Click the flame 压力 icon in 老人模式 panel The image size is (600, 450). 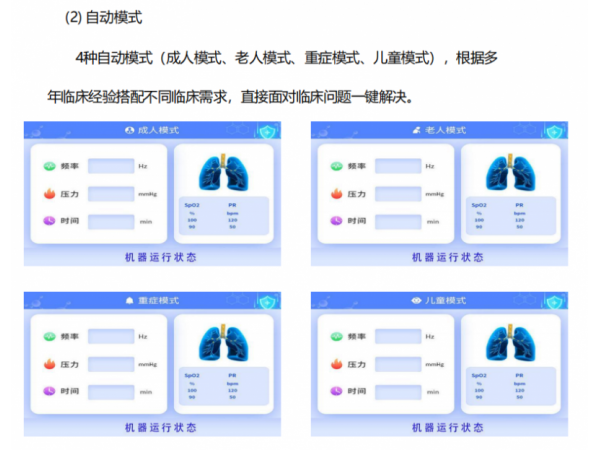tap(334, 193)
